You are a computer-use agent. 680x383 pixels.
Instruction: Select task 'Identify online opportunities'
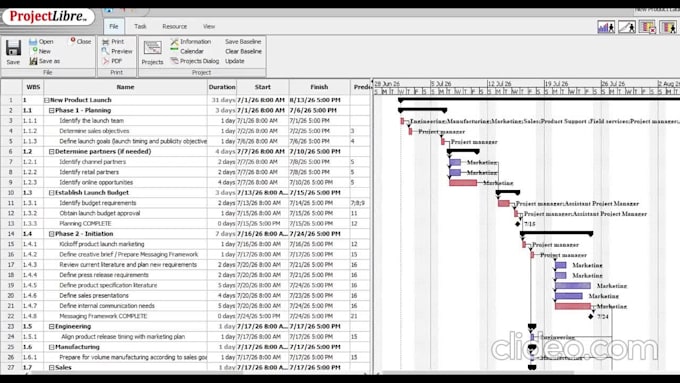[96, 183]
